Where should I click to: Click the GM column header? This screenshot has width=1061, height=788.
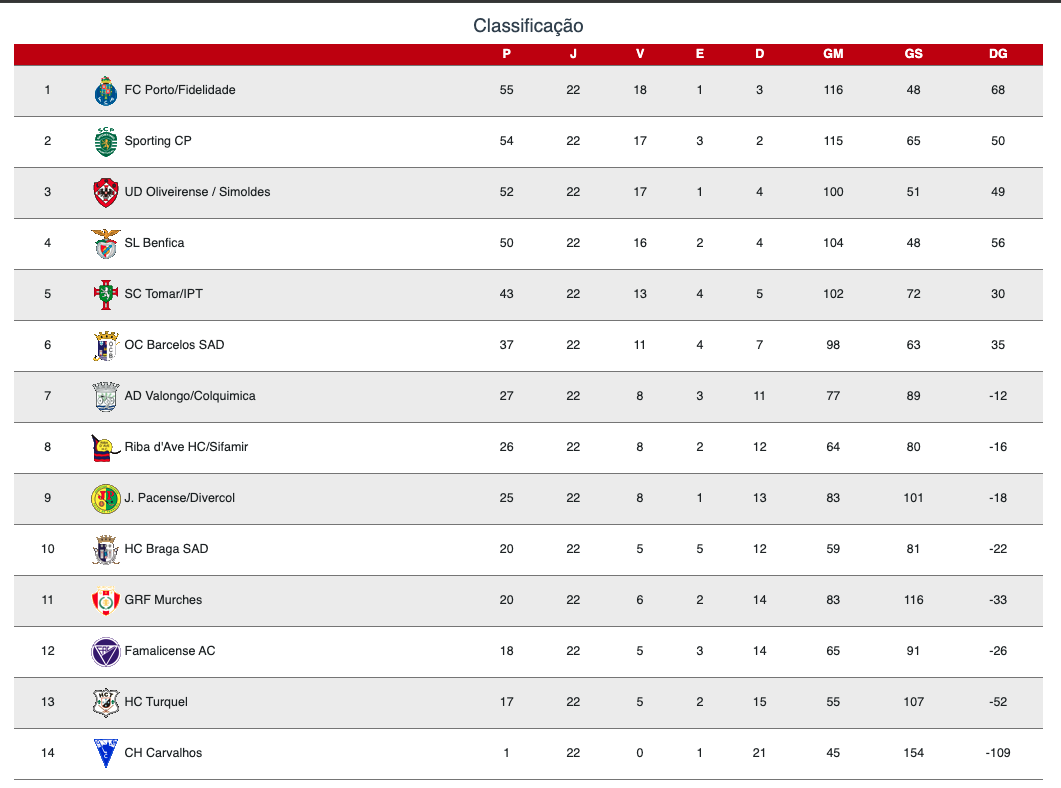[833, 54]
